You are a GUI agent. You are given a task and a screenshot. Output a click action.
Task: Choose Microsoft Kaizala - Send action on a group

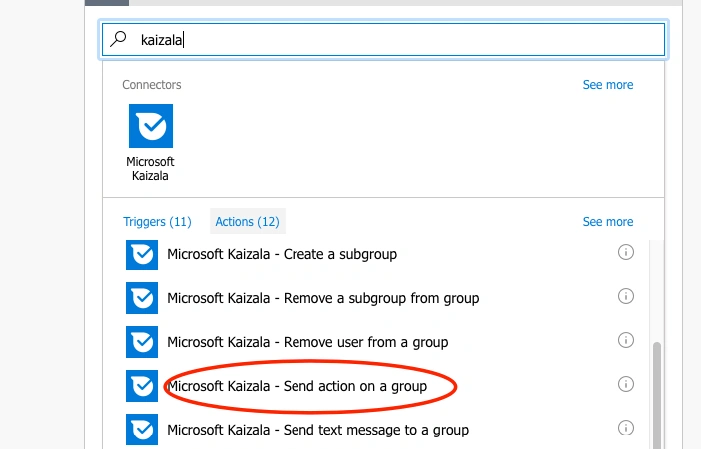[x=297, y=385]
